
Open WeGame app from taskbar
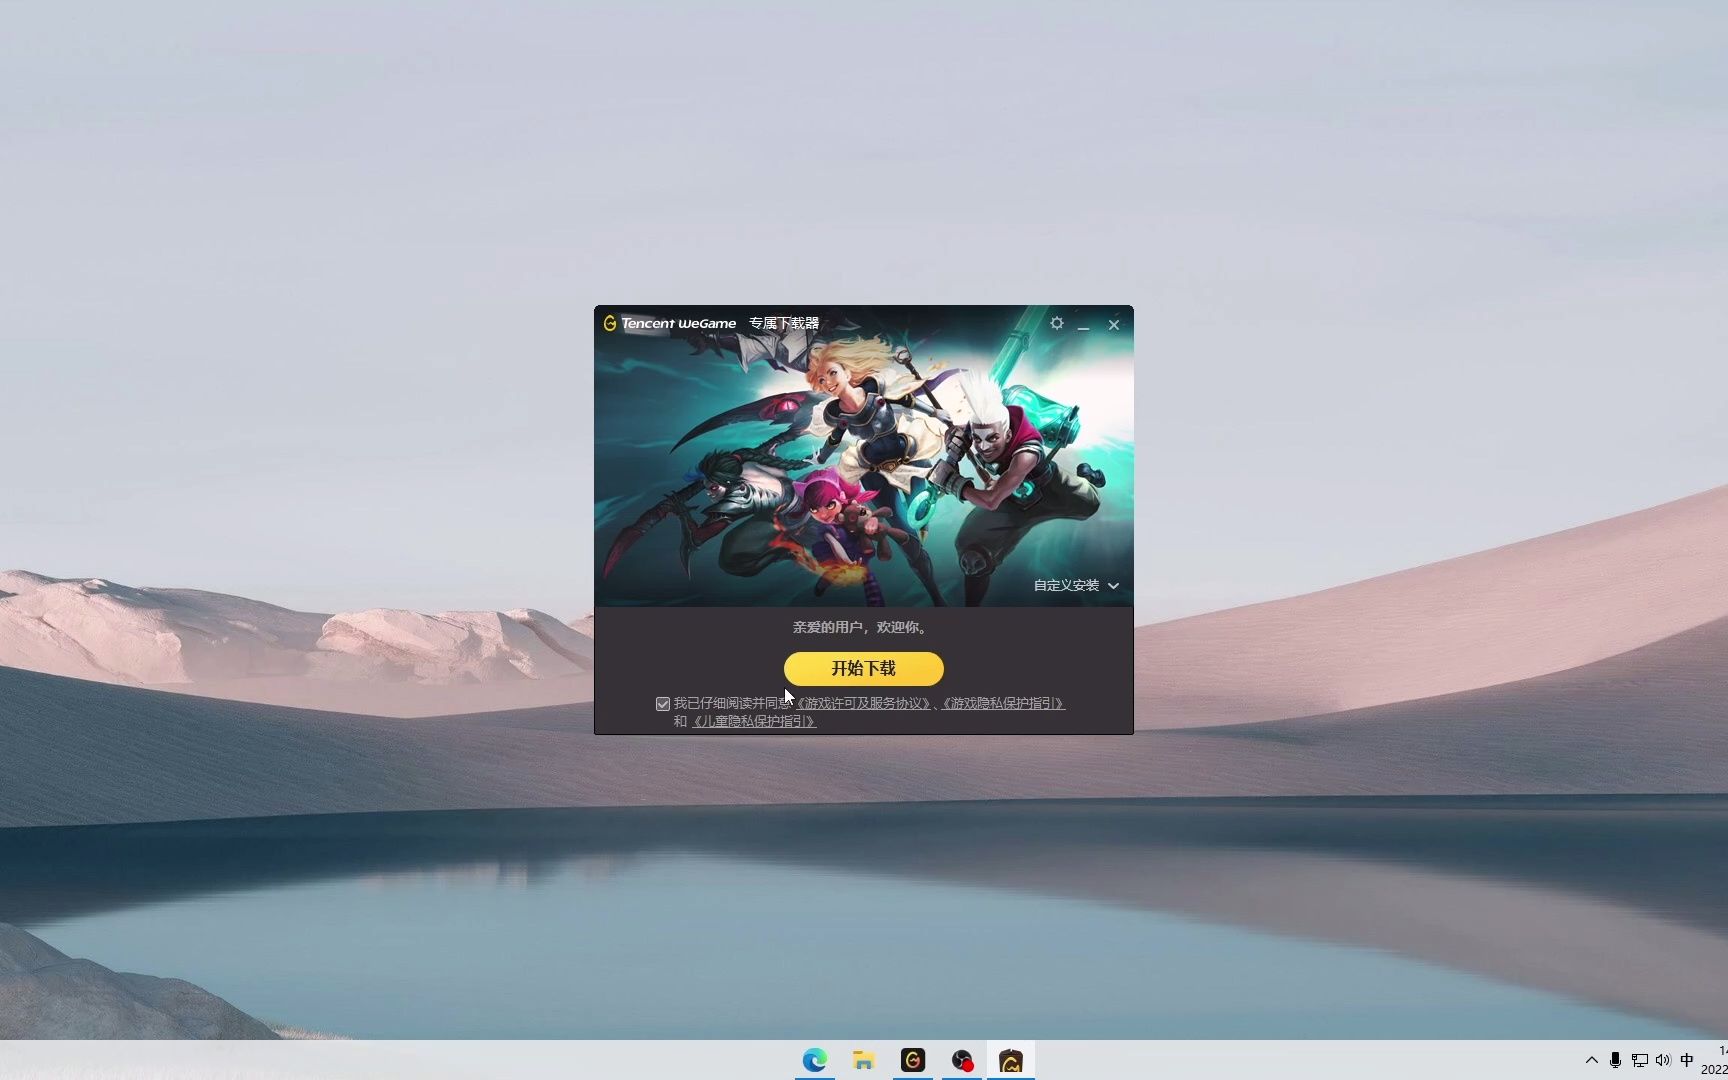pyautogui.click(x=912, y=1060)
